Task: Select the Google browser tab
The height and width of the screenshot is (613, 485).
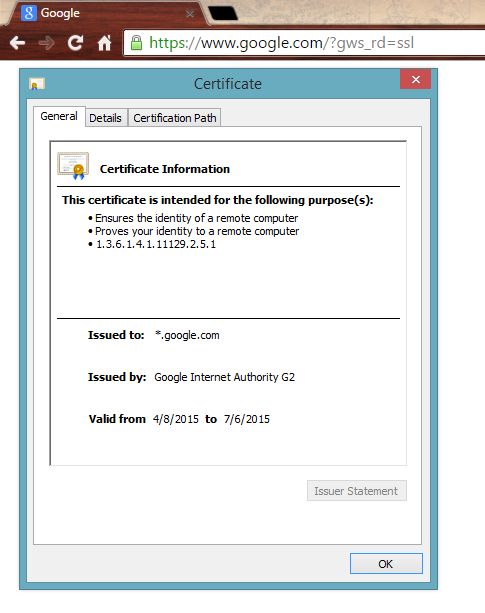Action: click(x=109, y=13)
